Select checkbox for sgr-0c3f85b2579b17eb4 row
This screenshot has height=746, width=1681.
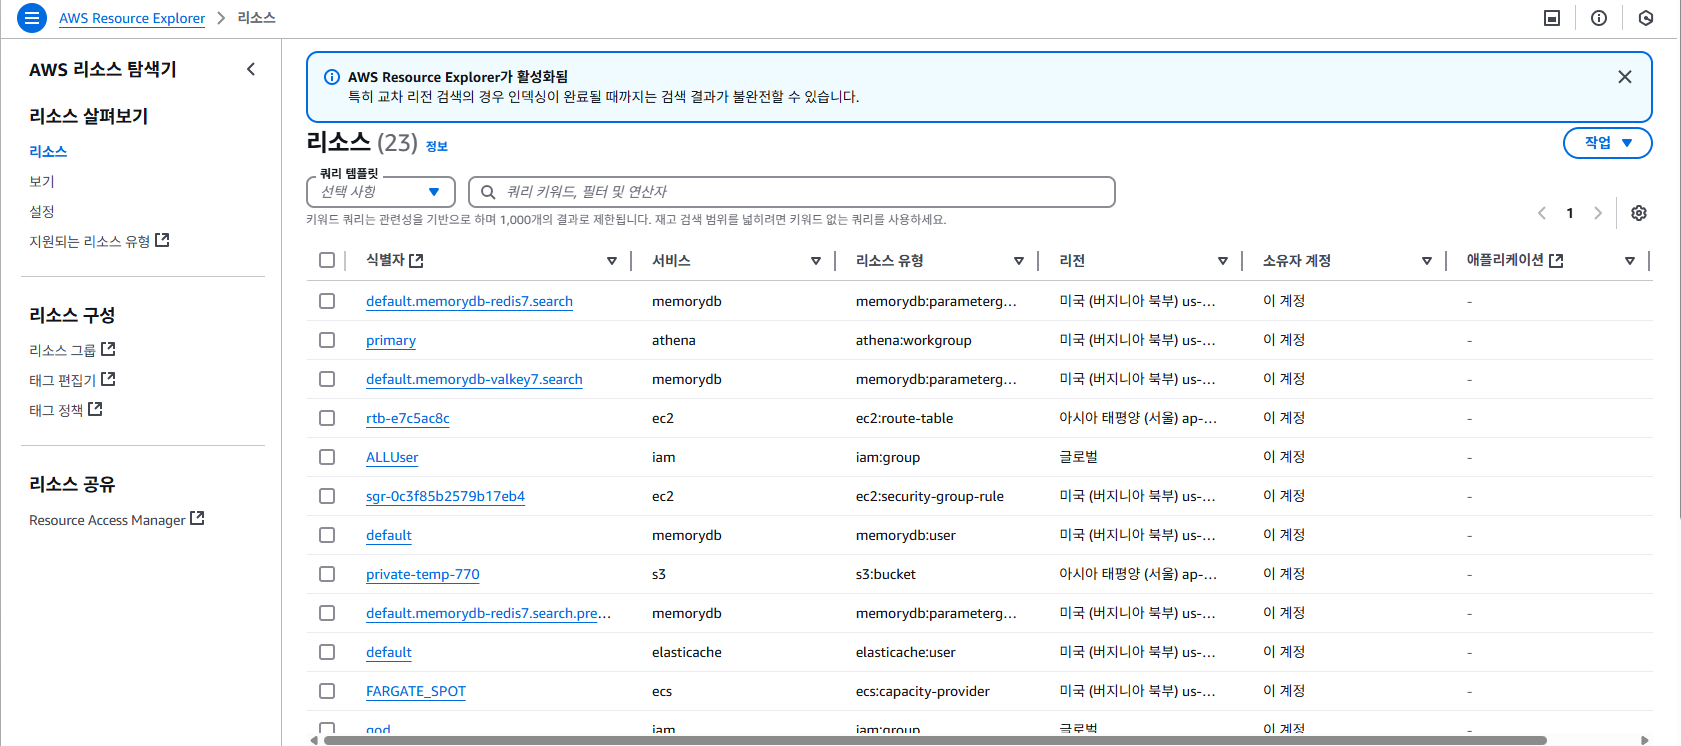click(327, 496)
